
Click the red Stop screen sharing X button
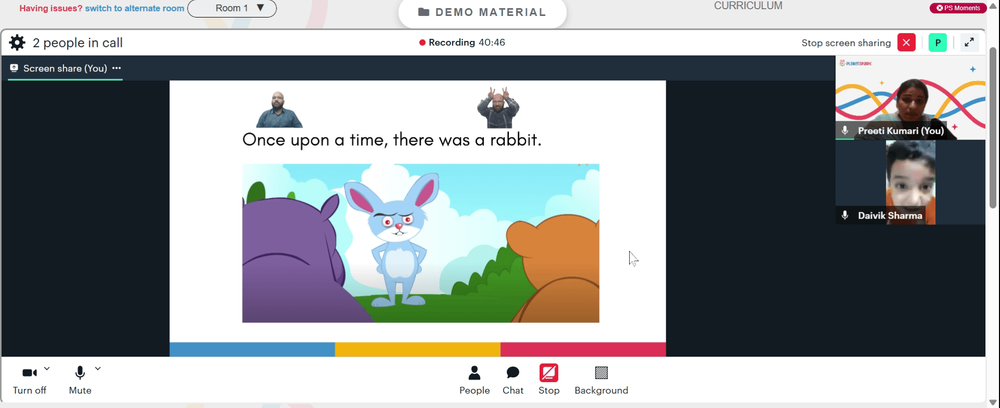pos(906,43)
